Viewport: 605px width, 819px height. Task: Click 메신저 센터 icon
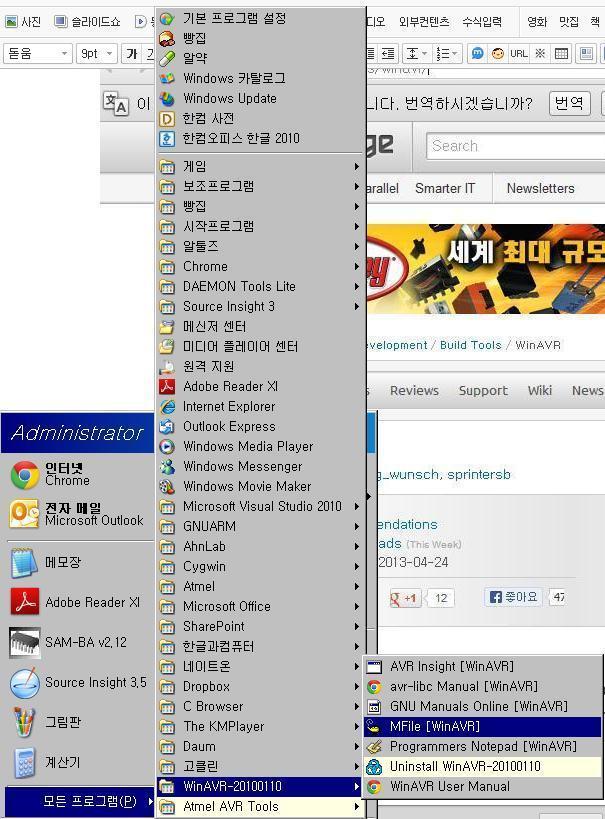(167, 326)
